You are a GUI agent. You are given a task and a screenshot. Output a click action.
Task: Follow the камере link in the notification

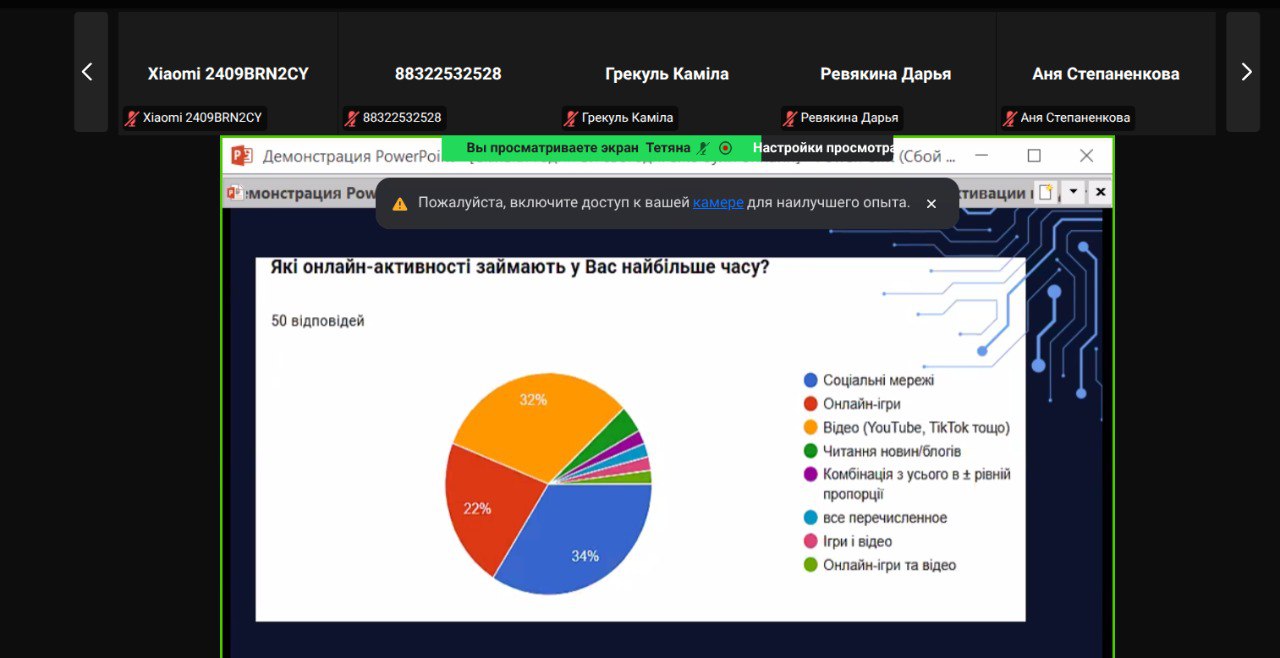[717, 203]
